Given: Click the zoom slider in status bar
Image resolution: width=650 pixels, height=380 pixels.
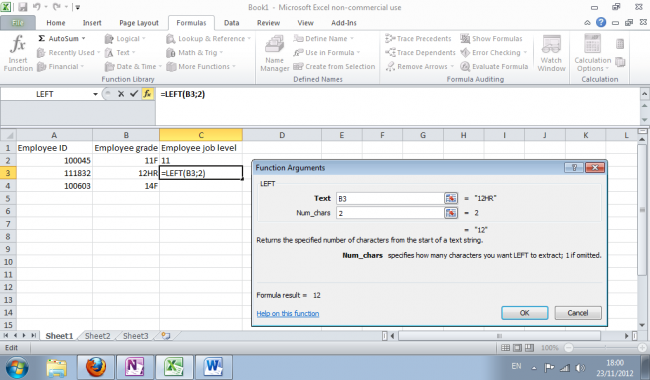Looking at the screenshot, I should [x=605, y=348].
